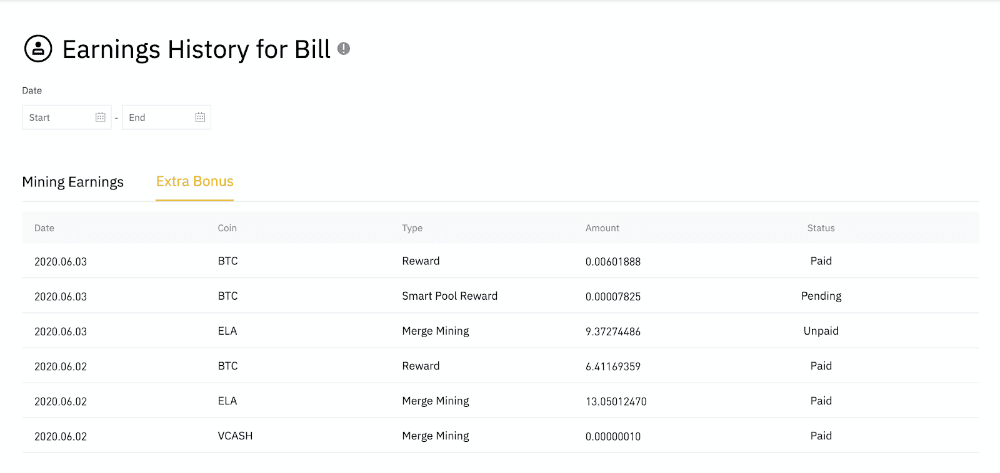This screenshot has width=1000, height=473.
Task: Click the Pending status cell
Action: coord(821,296)
